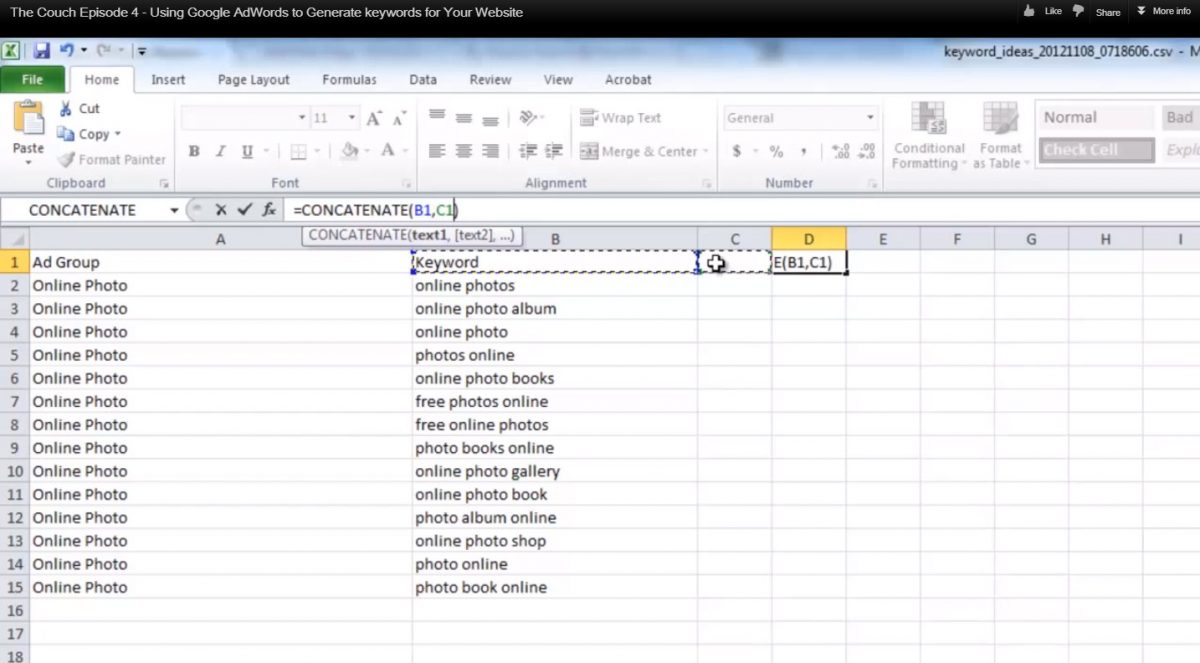Switch to the Formulas ribbon tab
The width and height of the screenshot is (1200, 663).
tap(349, 80)
